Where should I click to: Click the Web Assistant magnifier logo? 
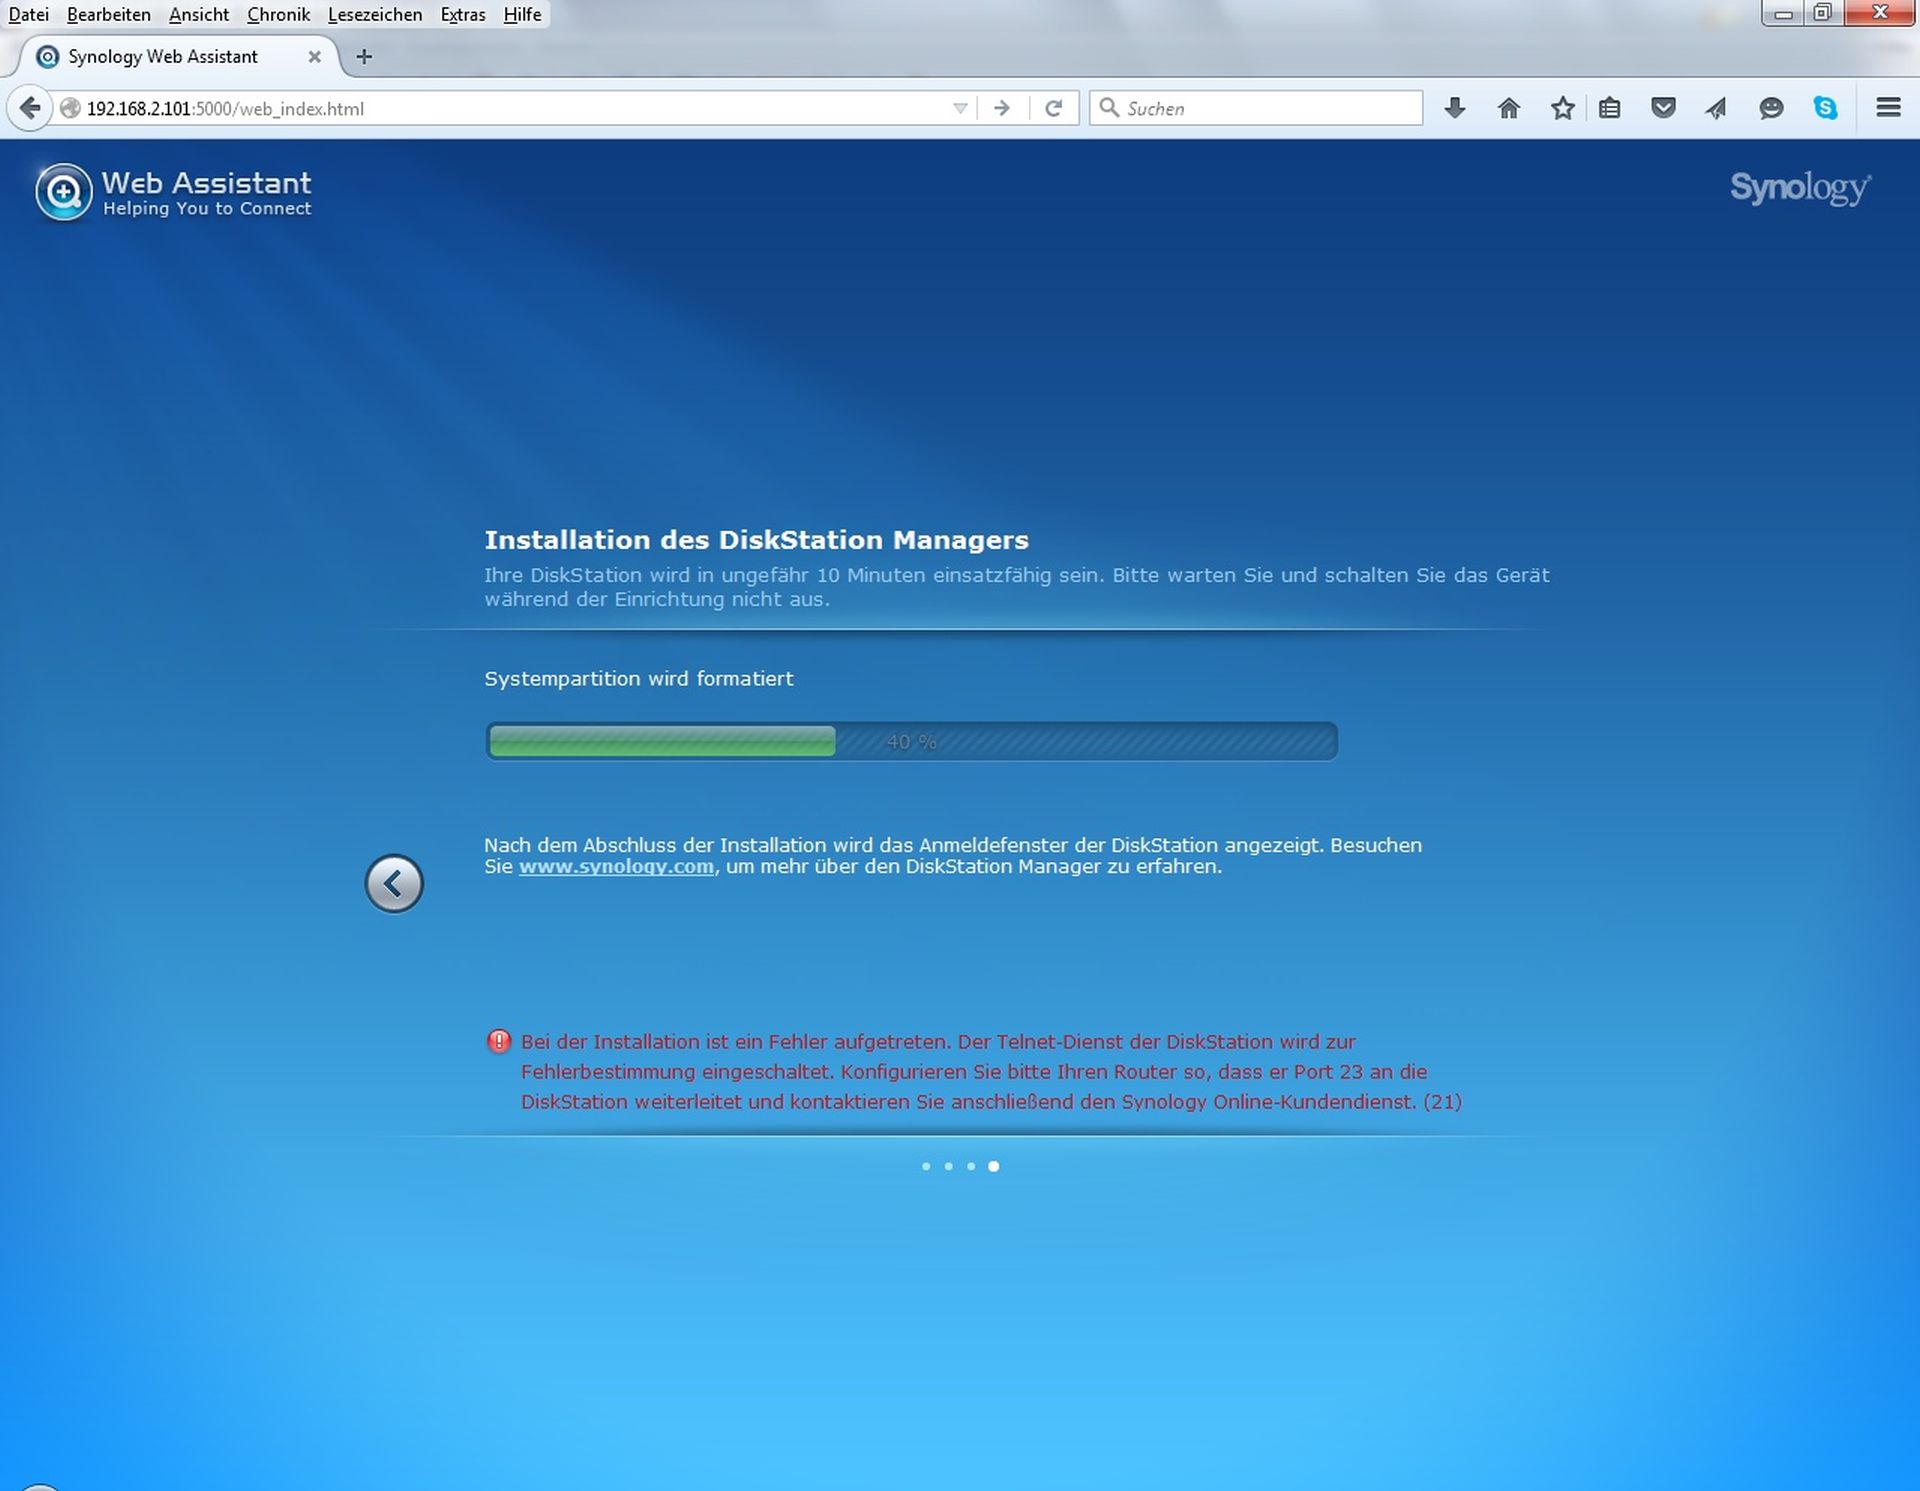coord(64,191)
